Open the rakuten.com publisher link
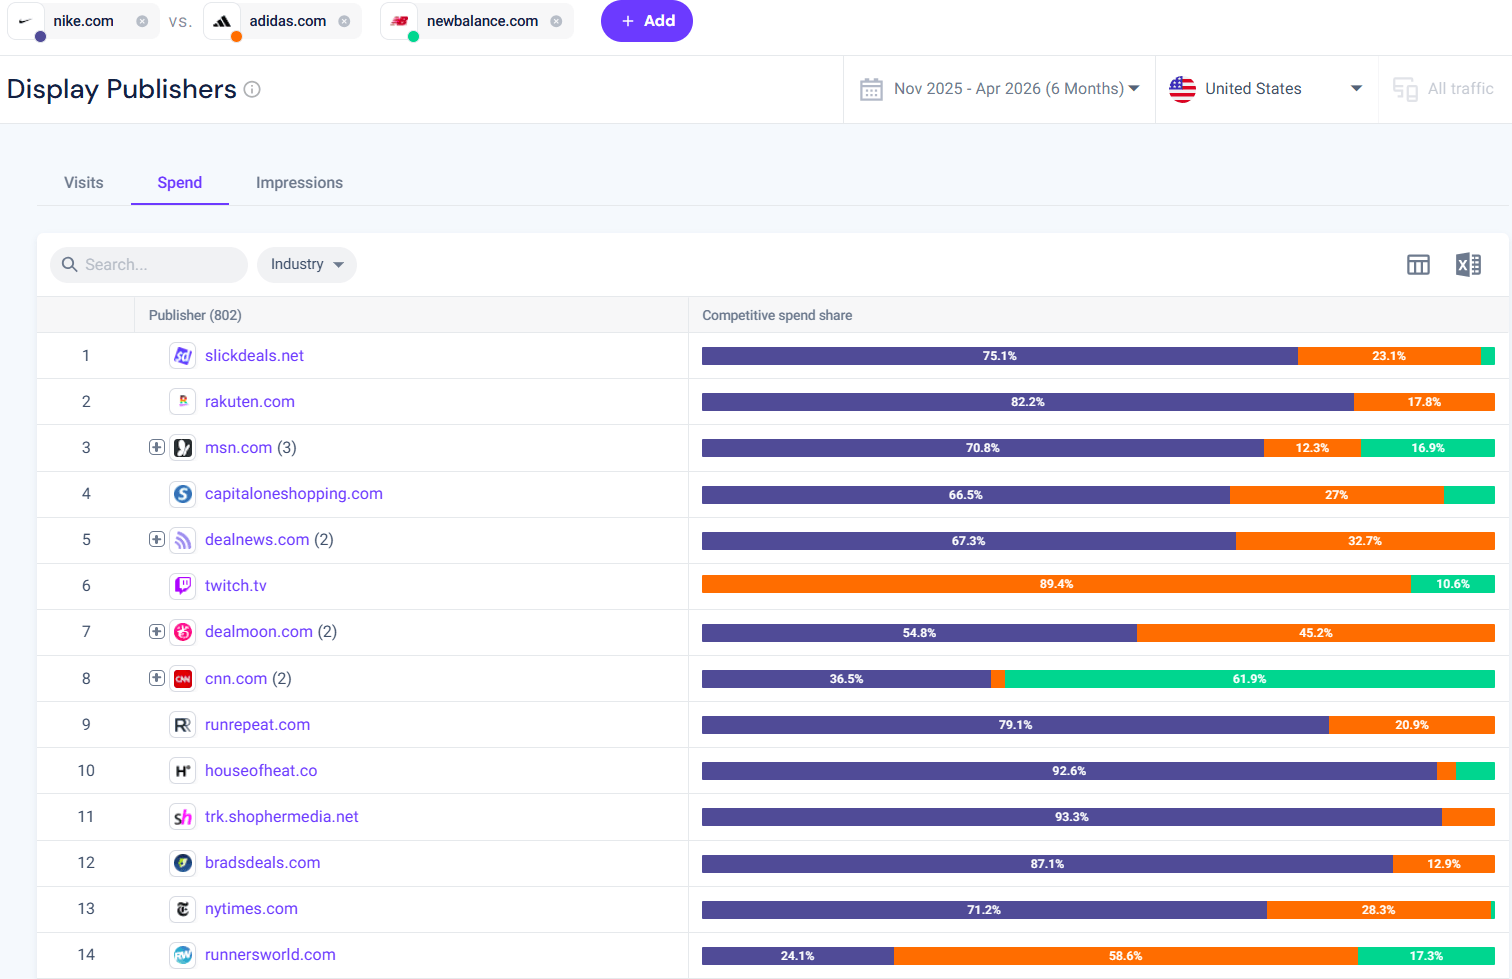The width and height of the screenshot is (1512, 979). tap(250, 402)
